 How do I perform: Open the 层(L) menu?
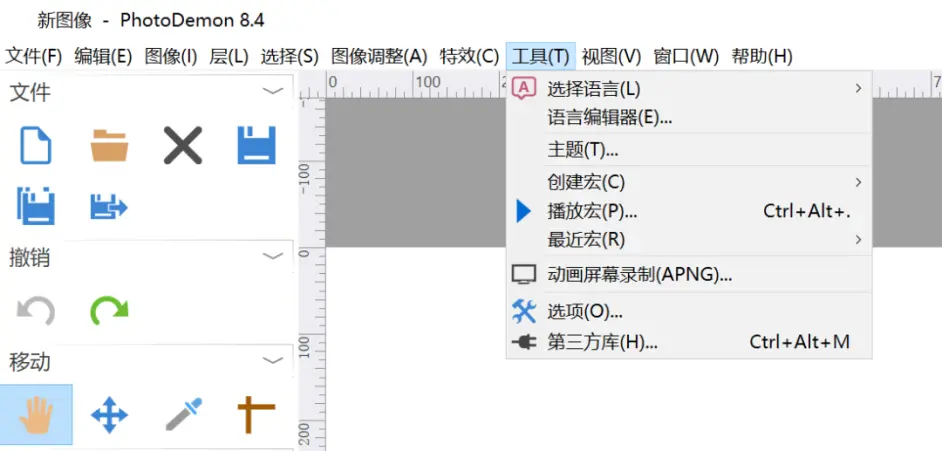tap(228, 56)
